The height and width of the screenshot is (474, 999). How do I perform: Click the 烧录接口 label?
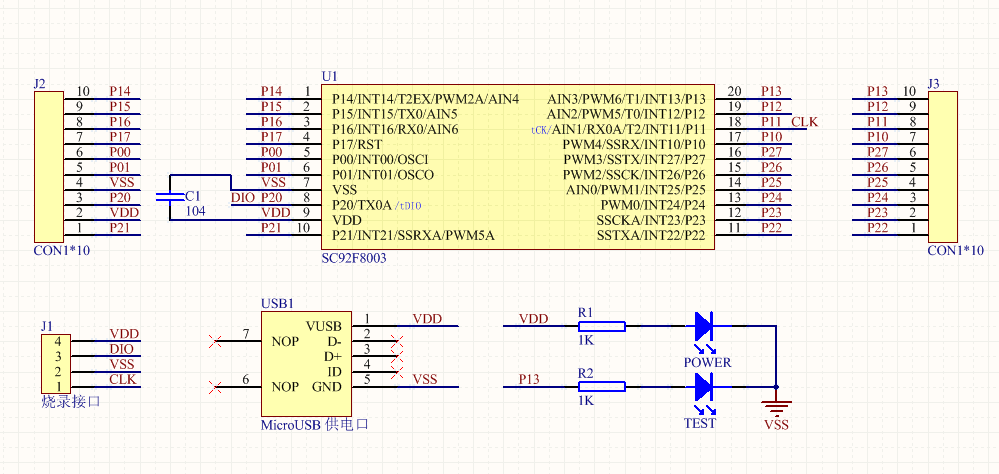(x=71, y=401)
